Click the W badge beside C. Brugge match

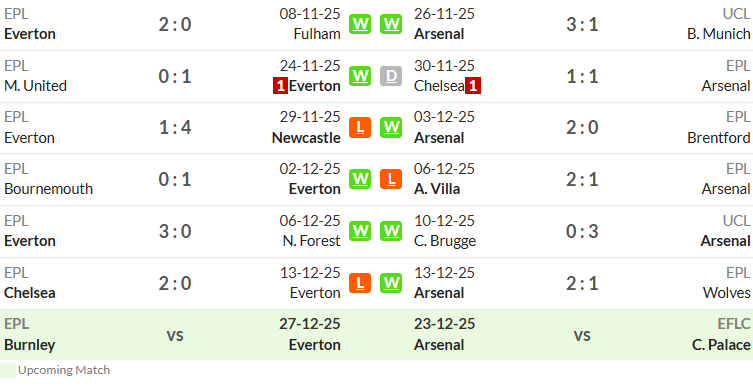point(391,231)
